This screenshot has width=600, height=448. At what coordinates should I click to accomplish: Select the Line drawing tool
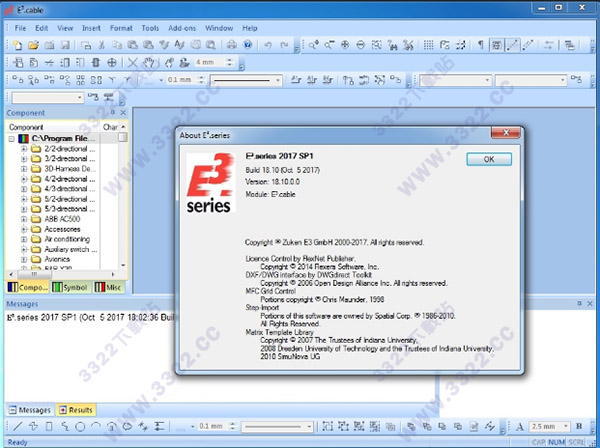point(17,426)
